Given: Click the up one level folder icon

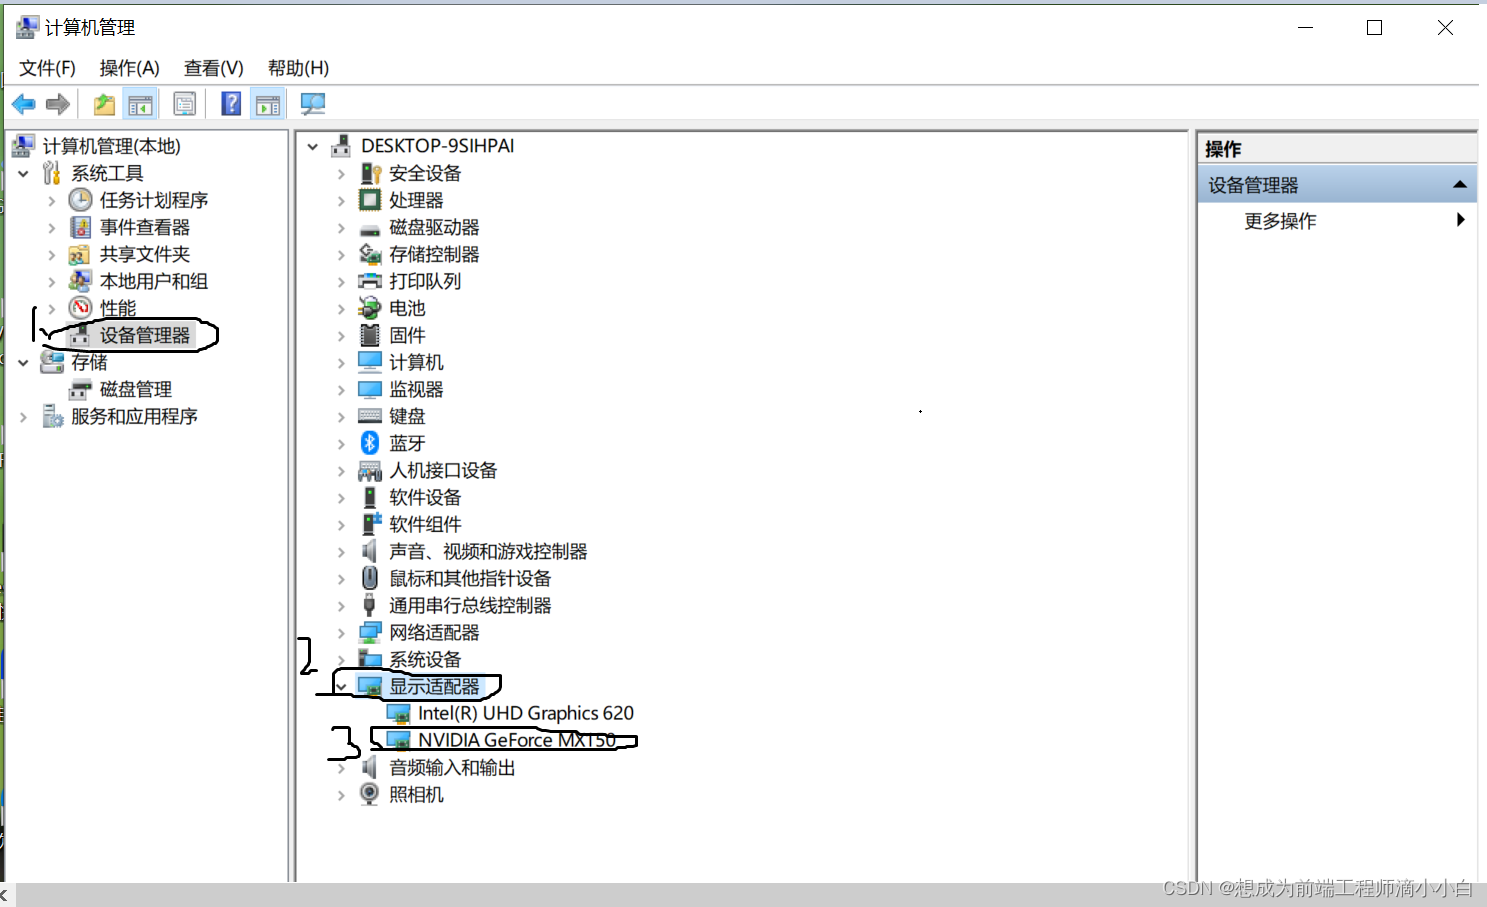Looking at the screenshot, I should coord(104,103).
